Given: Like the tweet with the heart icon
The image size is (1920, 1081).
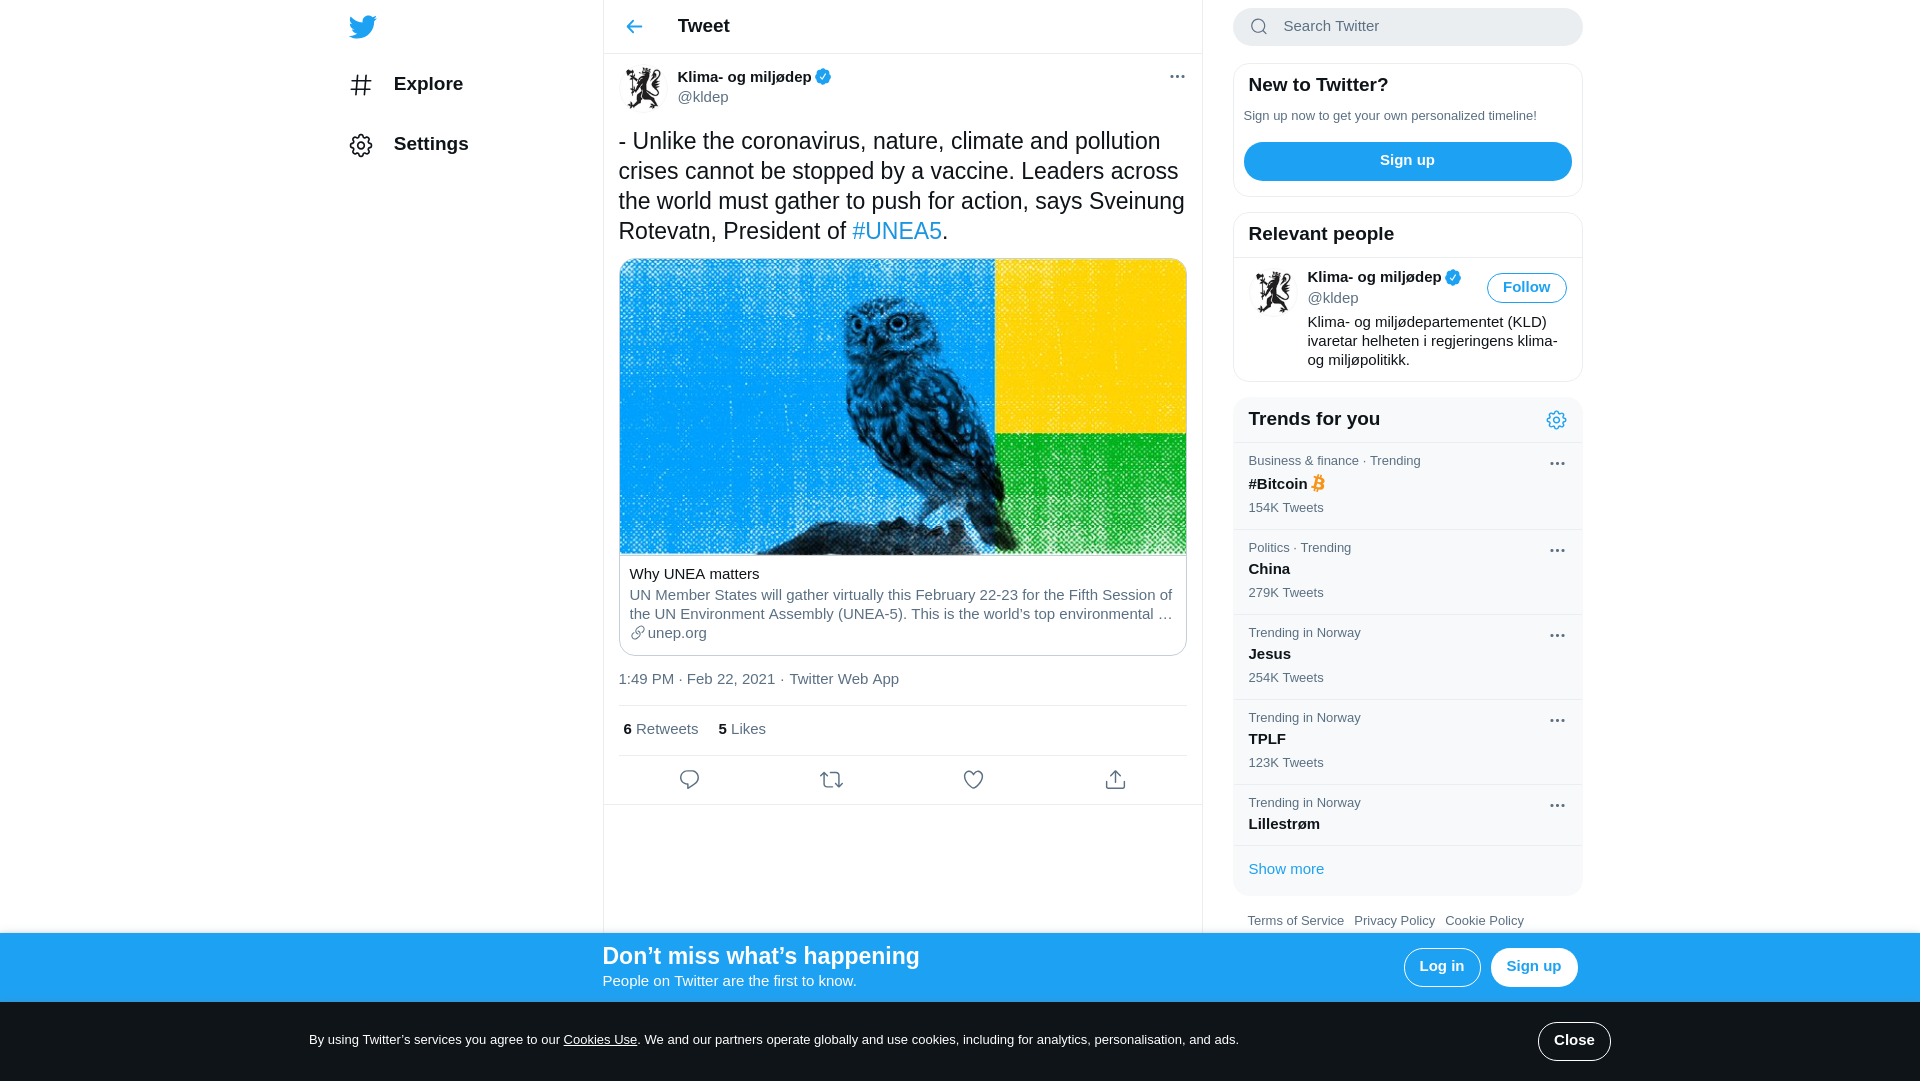Looking at the screenshot, I should [x=973, y=780].
